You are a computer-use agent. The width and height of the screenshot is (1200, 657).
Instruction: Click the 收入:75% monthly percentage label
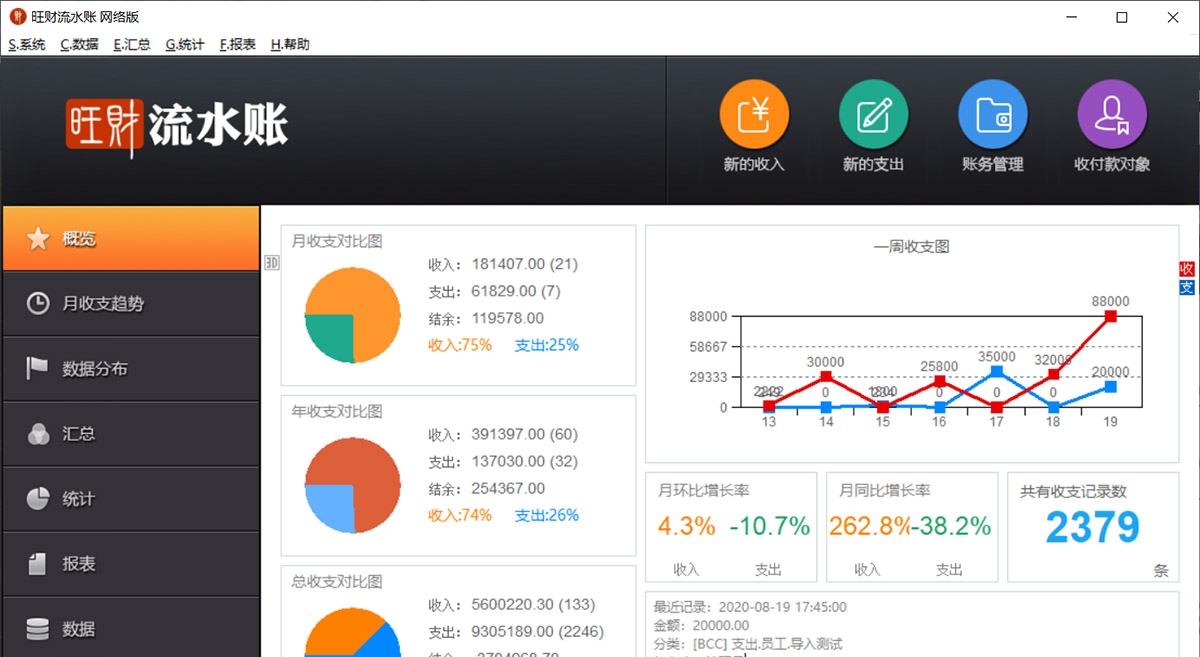[460, 345]
